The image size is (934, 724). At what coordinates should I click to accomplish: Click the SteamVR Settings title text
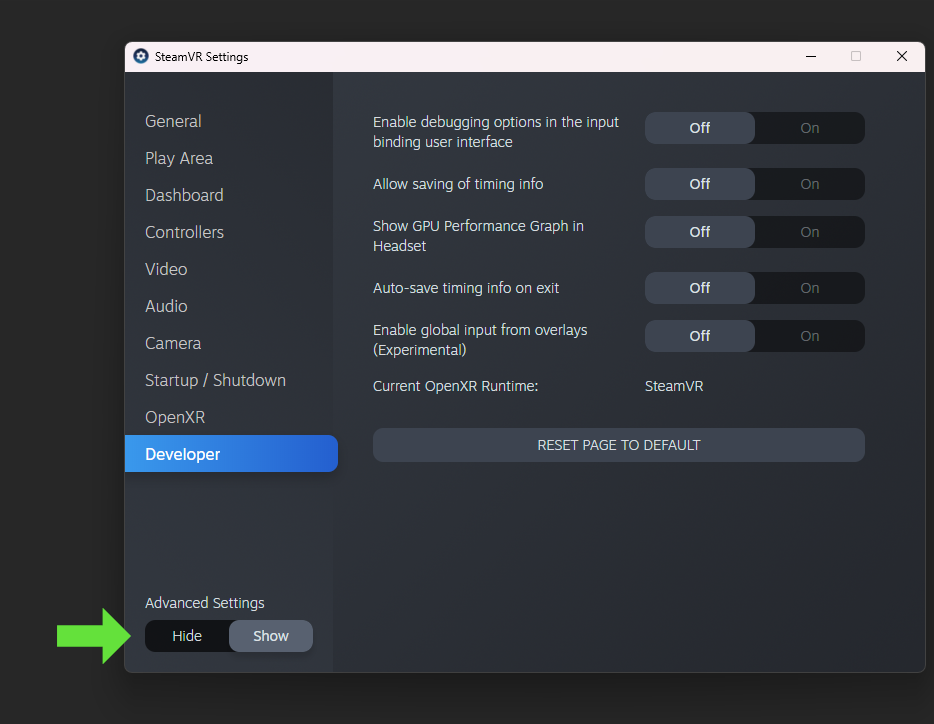point(201,57)
